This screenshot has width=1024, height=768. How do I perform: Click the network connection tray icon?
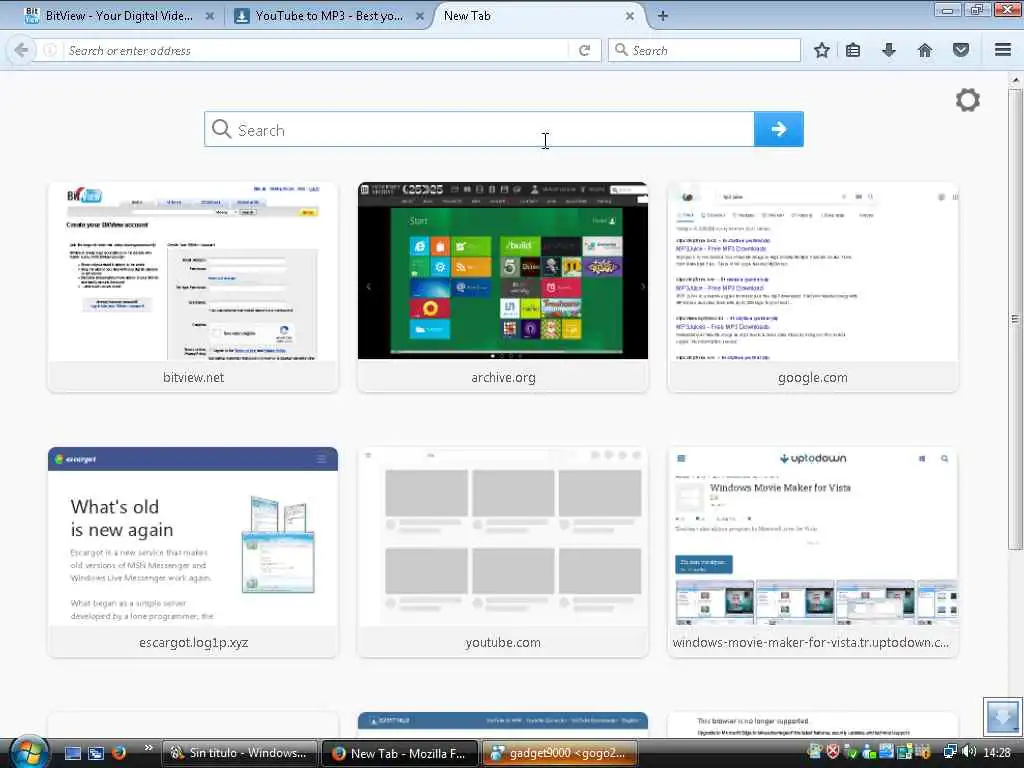(950, 752)
